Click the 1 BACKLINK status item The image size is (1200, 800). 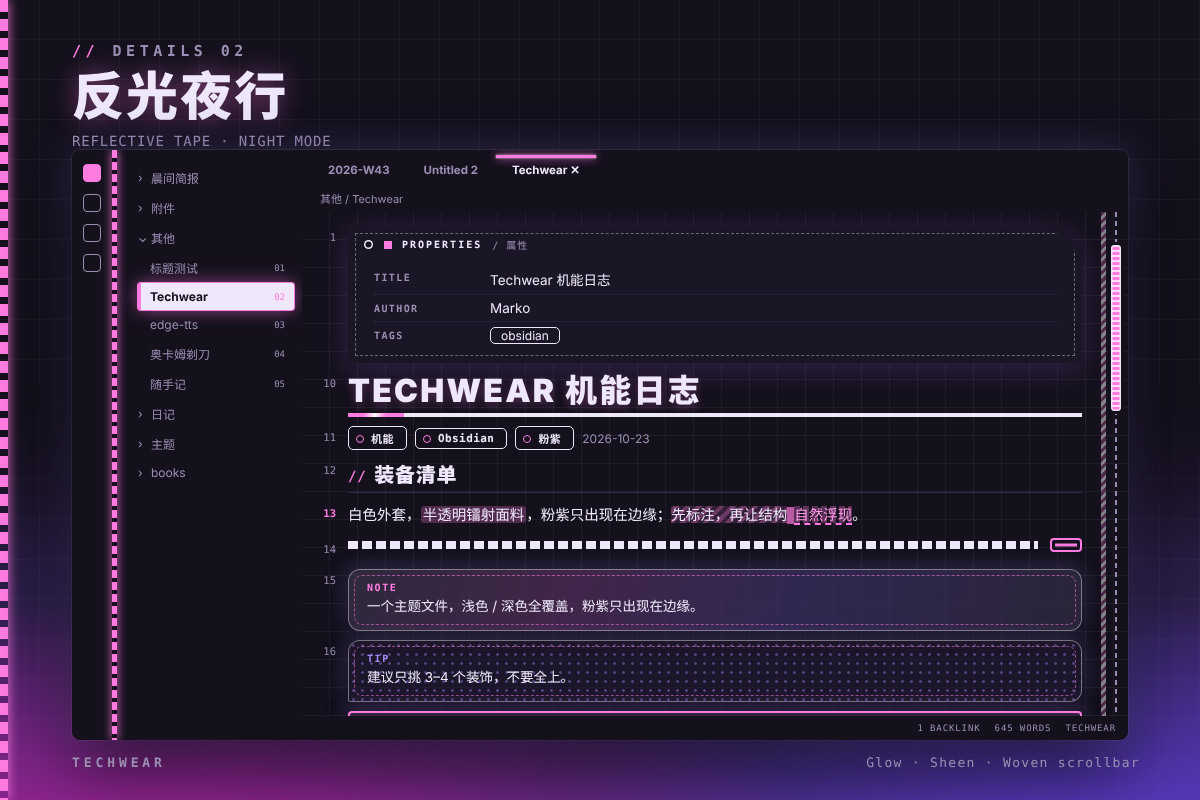coord(948,728)
